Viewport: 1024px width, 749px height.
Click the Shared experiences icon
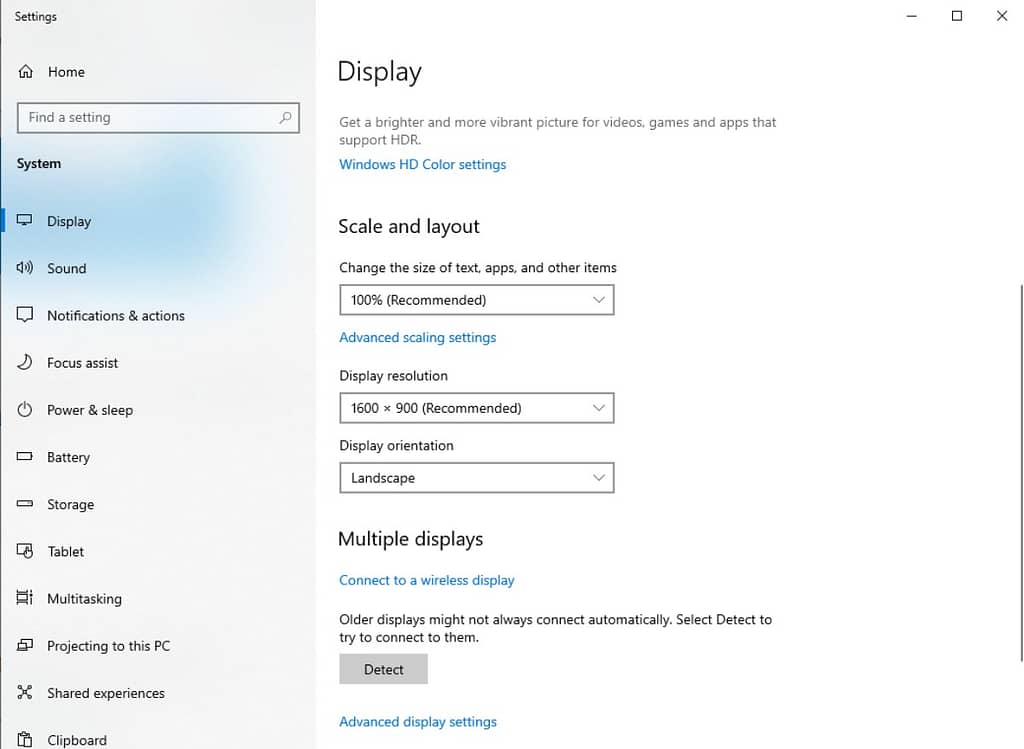click(x=25, y=692)
